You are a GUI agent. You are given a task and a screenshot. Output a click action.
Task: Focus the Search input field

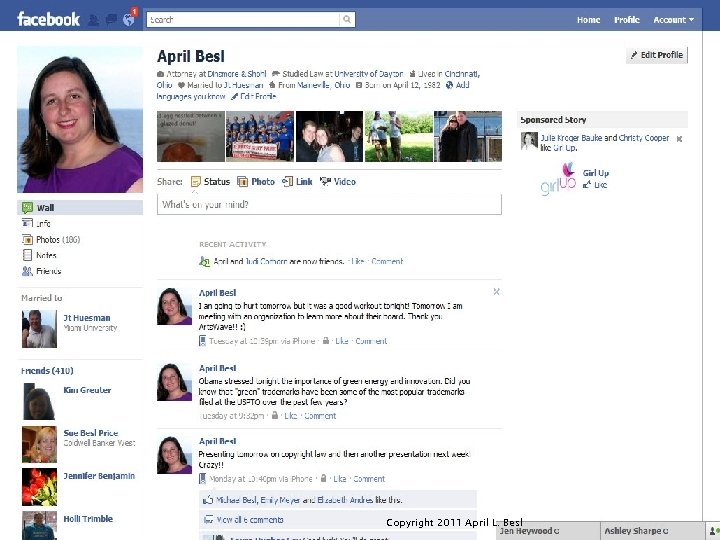pos(243,19)
